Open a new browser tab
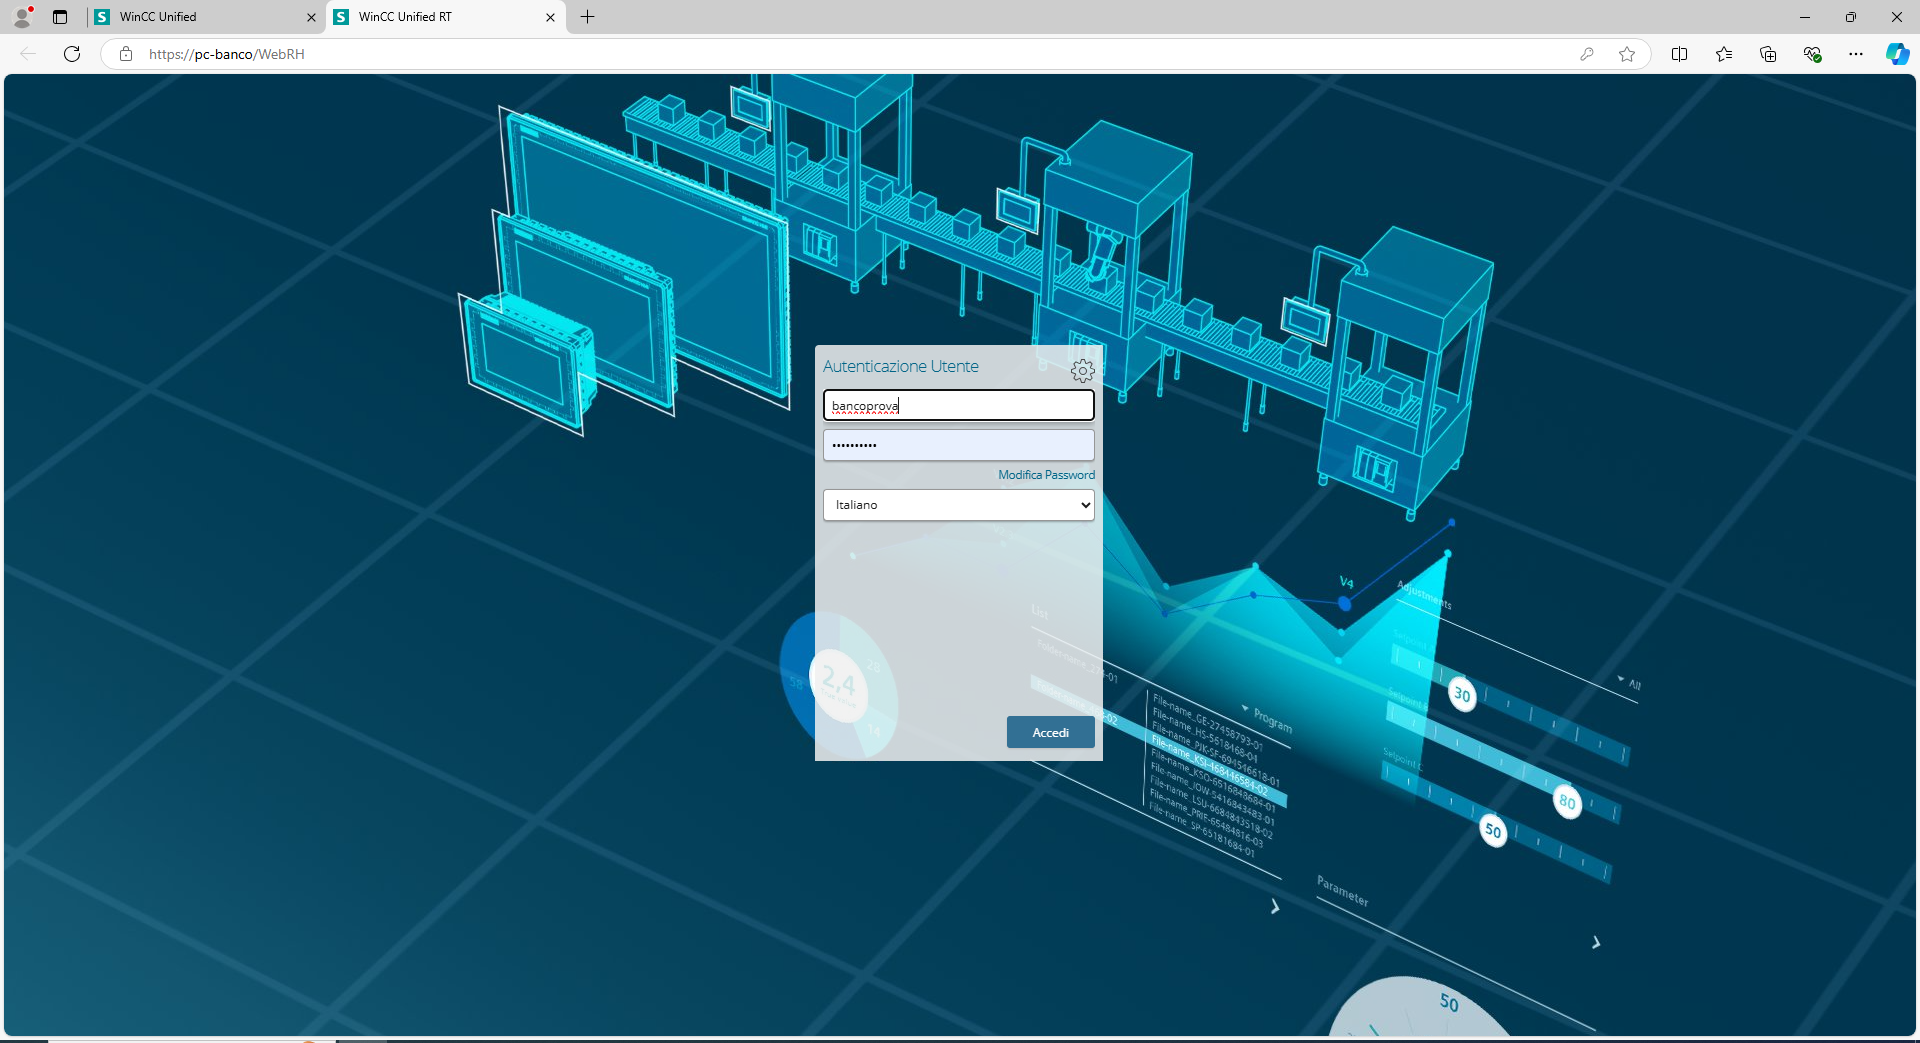The height and width of the screenshot is (1043, 1920). point(587,17)
